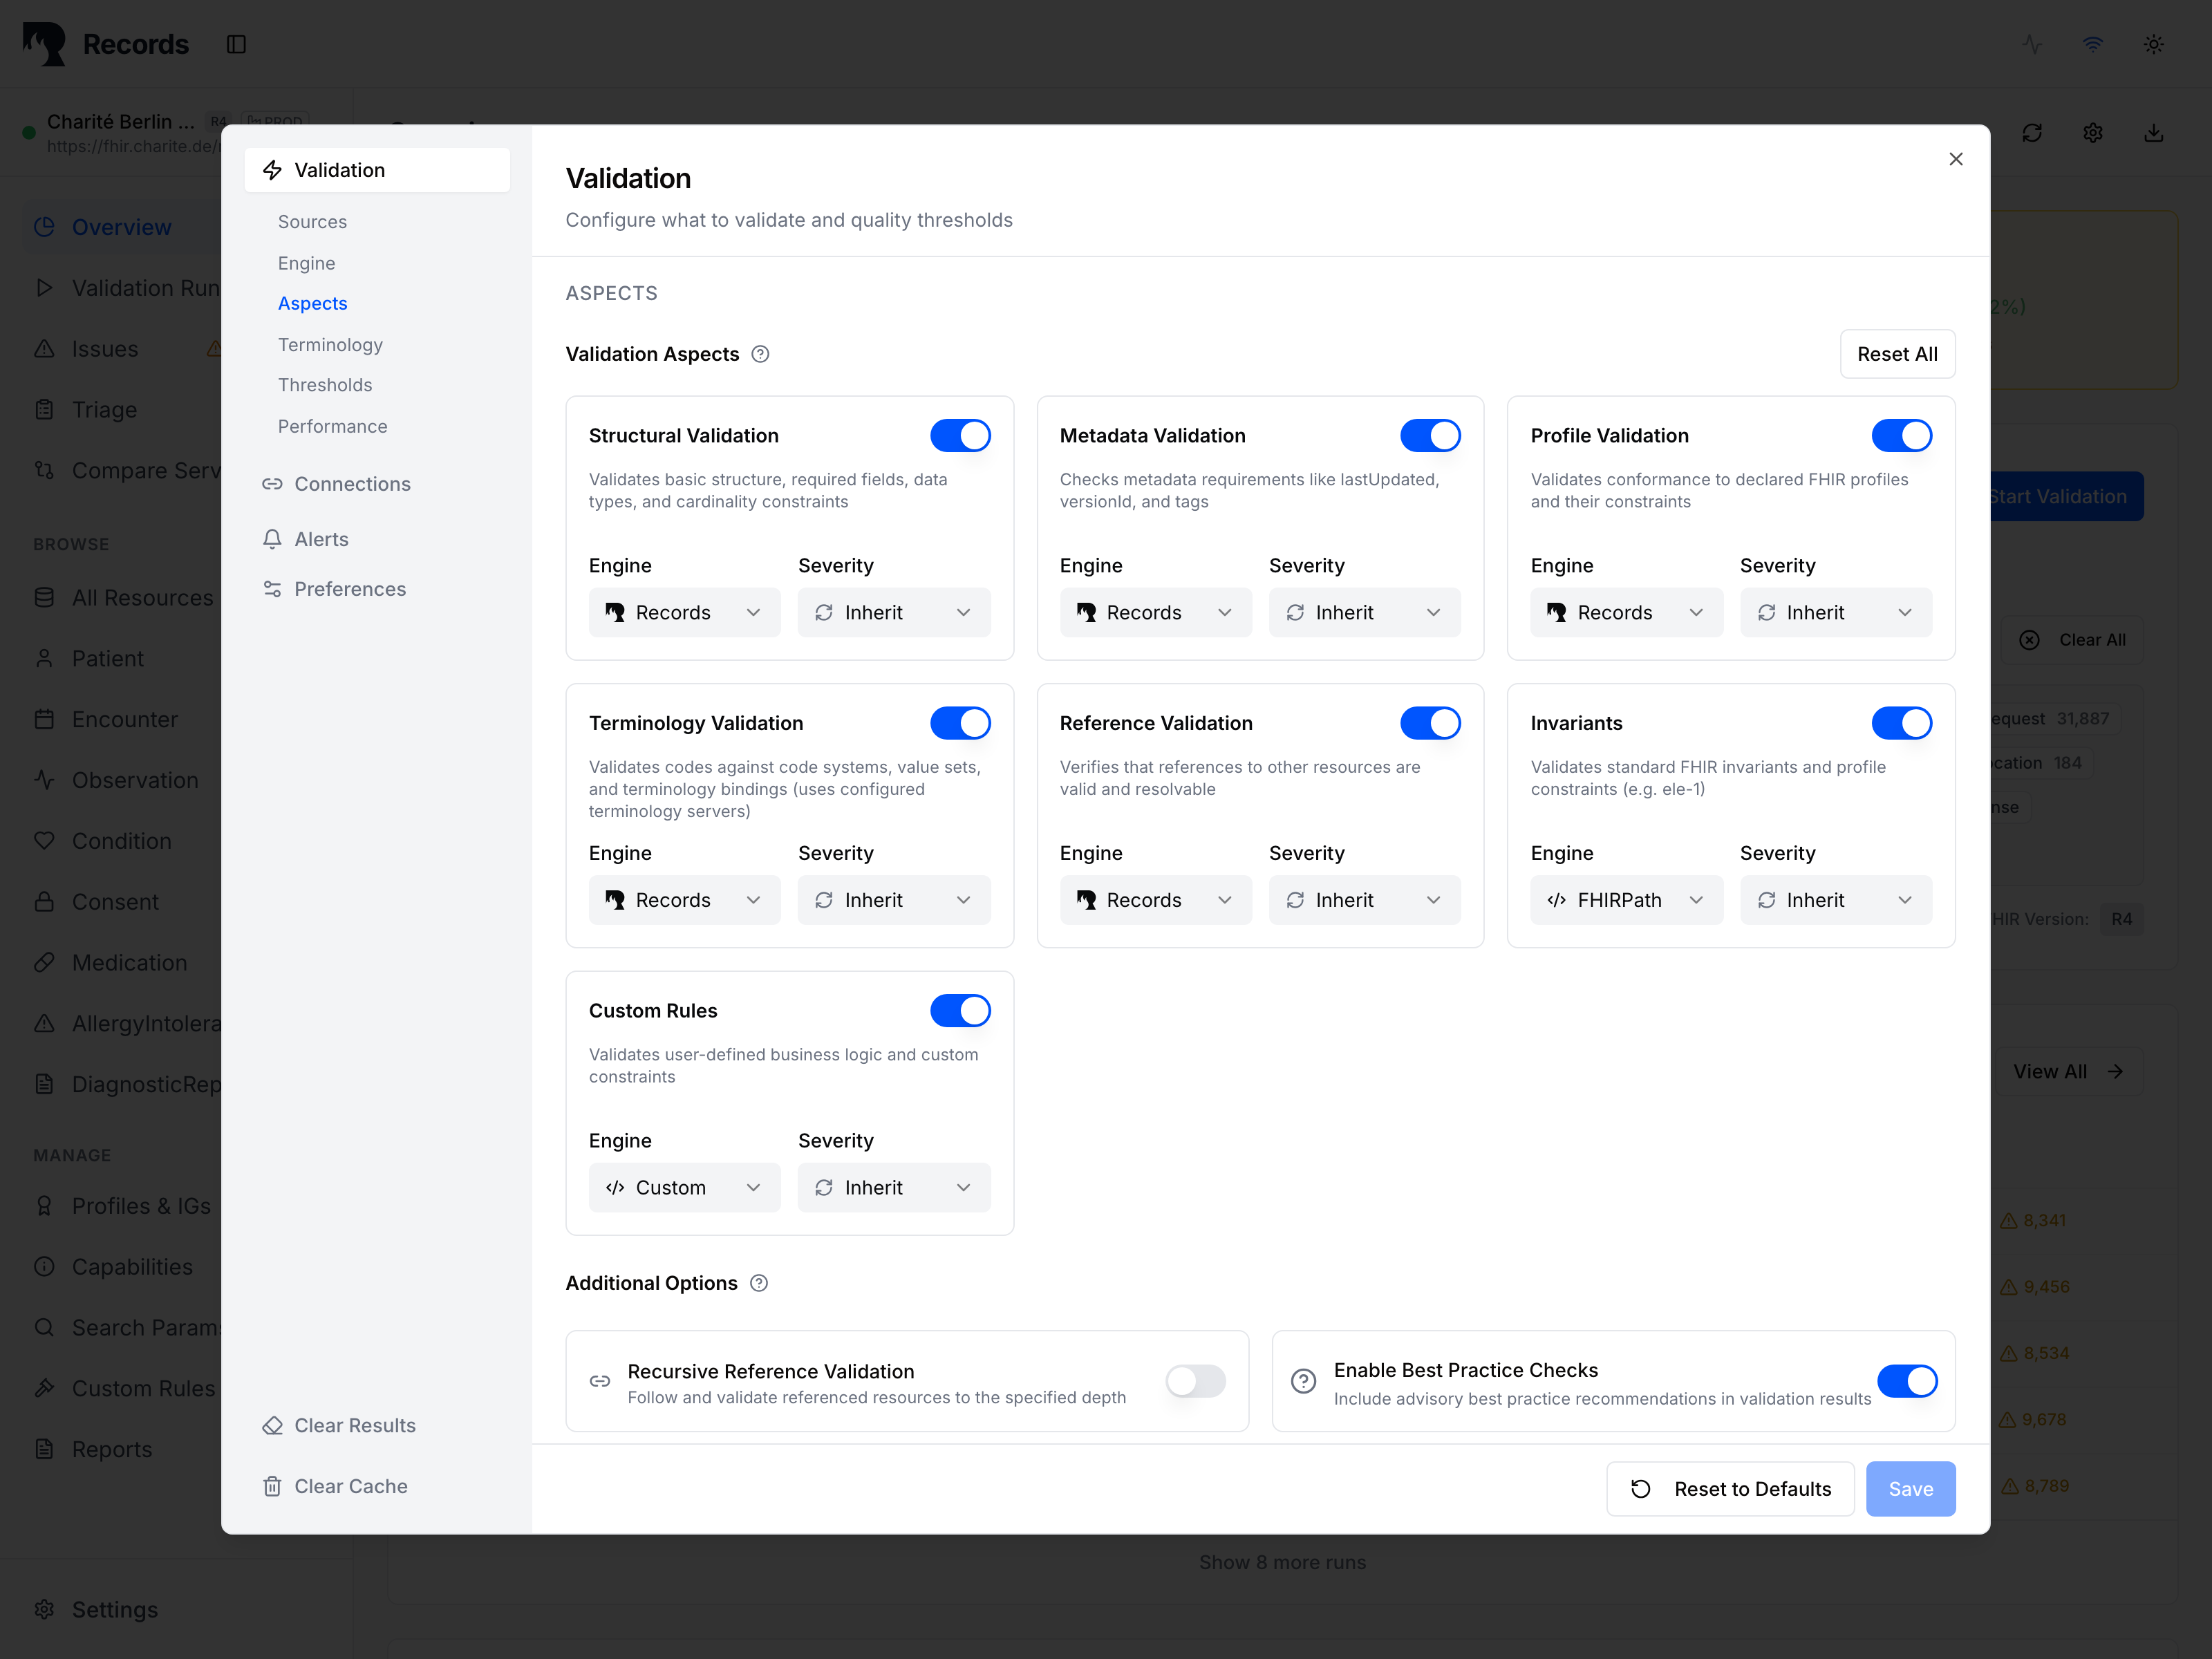2212x1659 pixels.
Task: Click the theme toggle sun icon
Action: (2153, 44)
